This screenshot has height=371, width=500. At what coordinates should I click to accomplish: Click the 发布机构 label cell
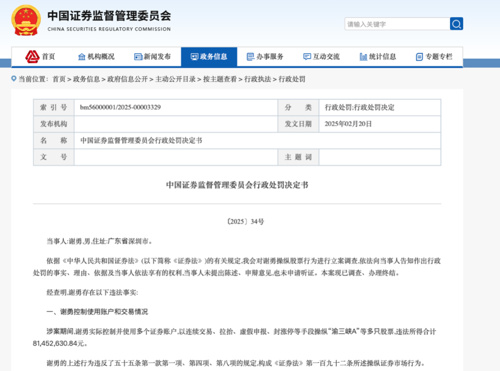tap(54, 124)
